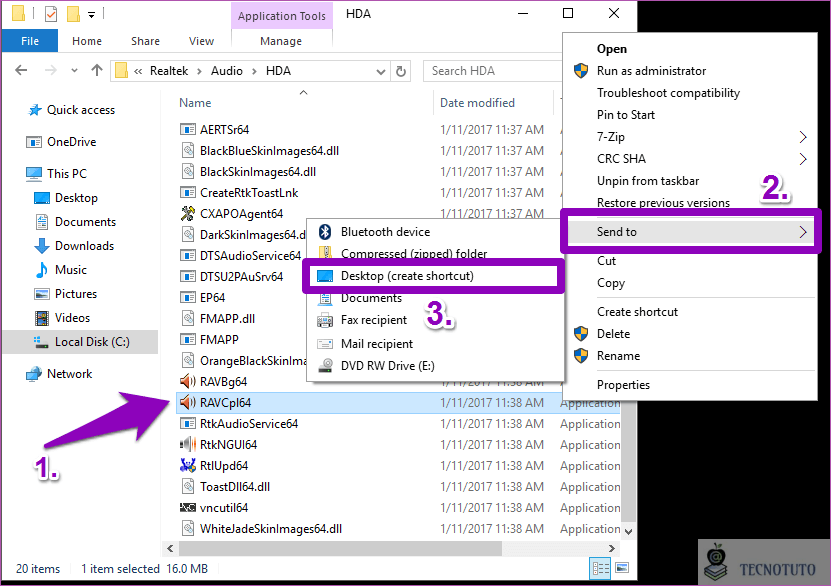Select Local Disk (C:) in sidebar
The height and width of the screenshot is (586, 831).
click(81, 342)
